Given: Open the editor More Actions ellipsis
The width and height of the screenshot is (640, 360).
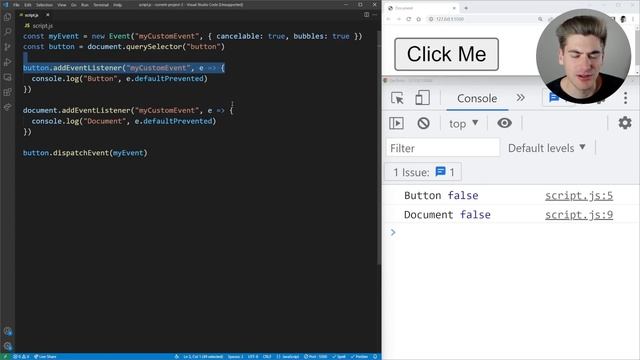Looking at the screenshot, I should pyautogui.click(x=374, y=15).
